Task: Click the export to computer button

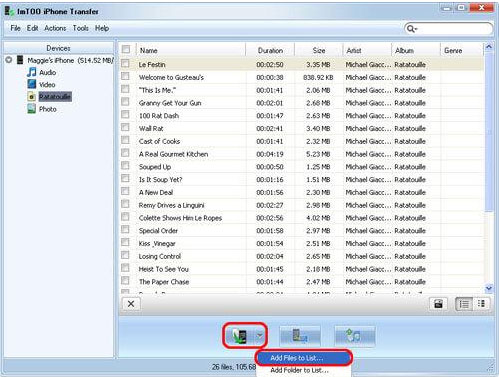Action: coord(300,336)
